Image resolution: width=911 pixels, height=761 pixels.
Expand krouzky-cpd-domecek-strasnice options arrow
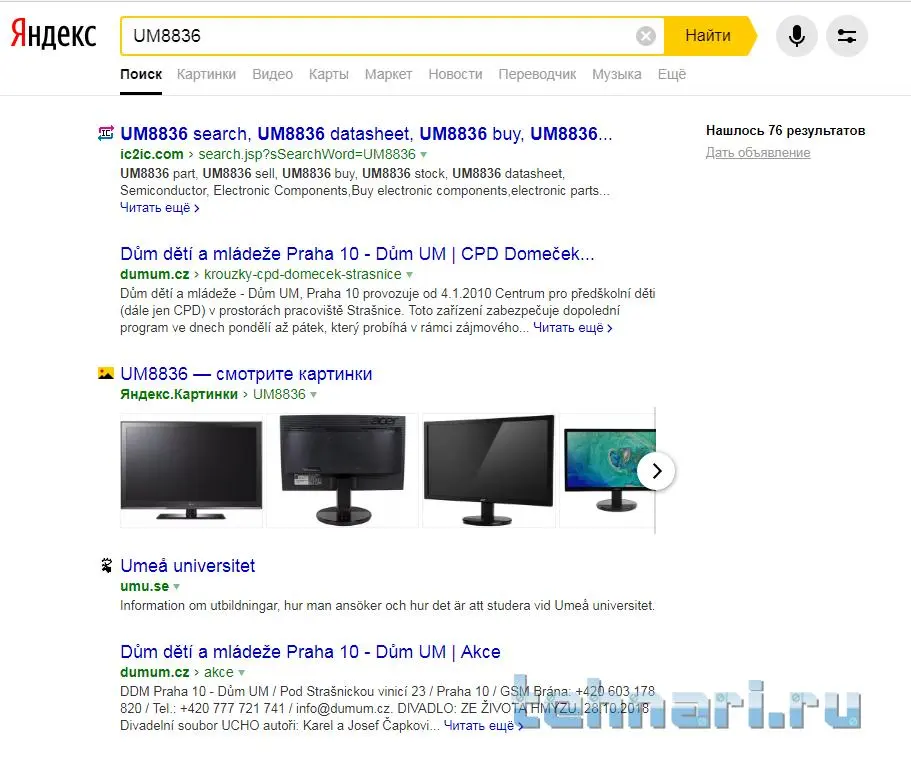(409, 275)
